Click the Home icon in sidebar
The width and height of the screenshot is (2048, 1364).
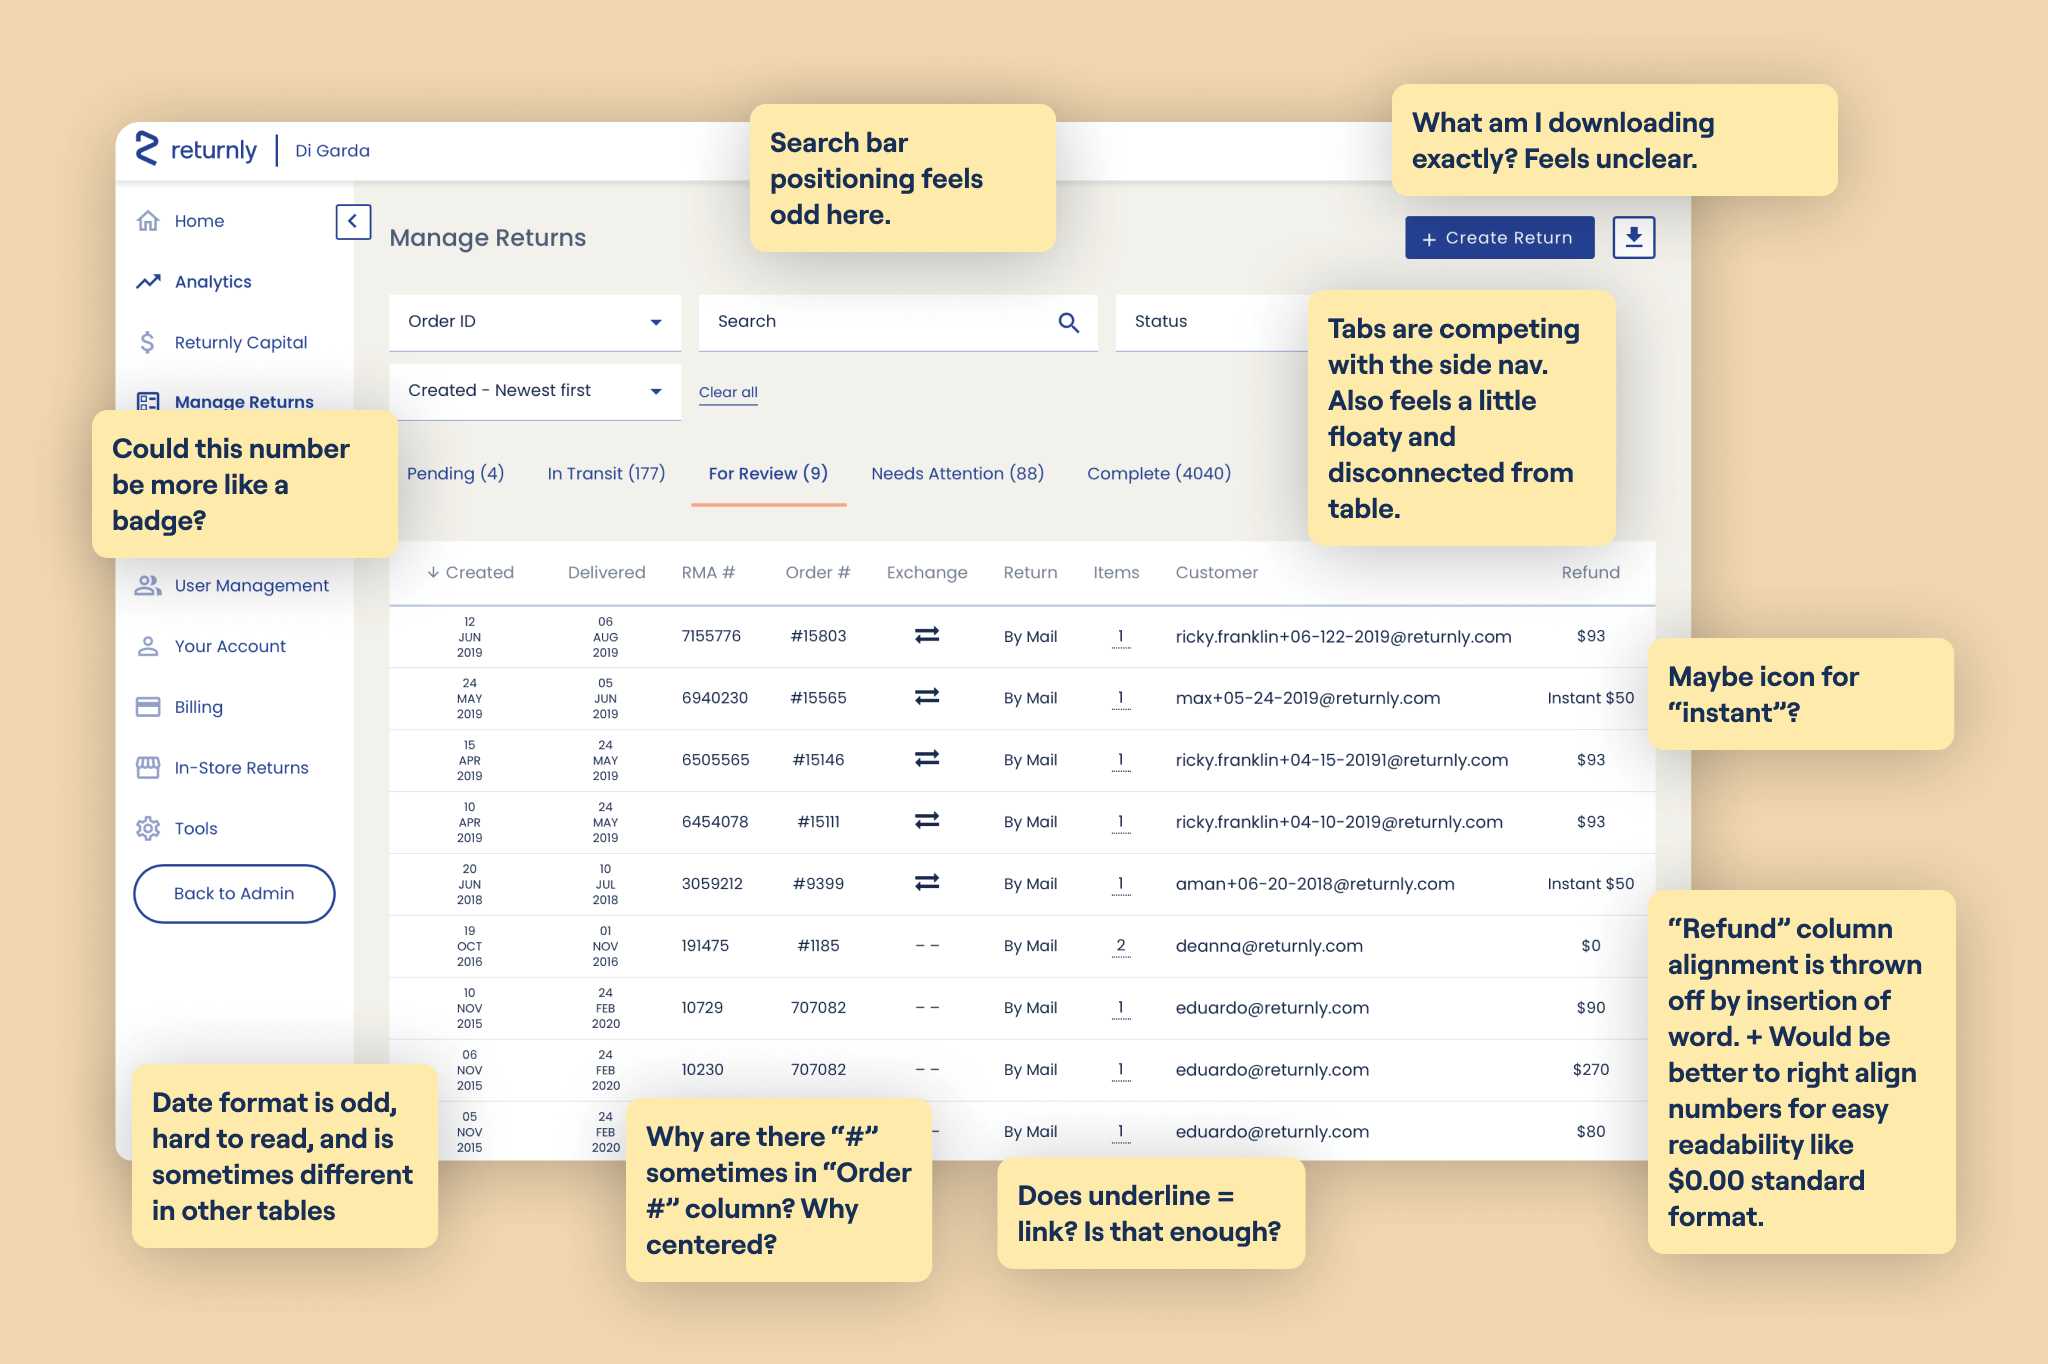pos(148,221)
